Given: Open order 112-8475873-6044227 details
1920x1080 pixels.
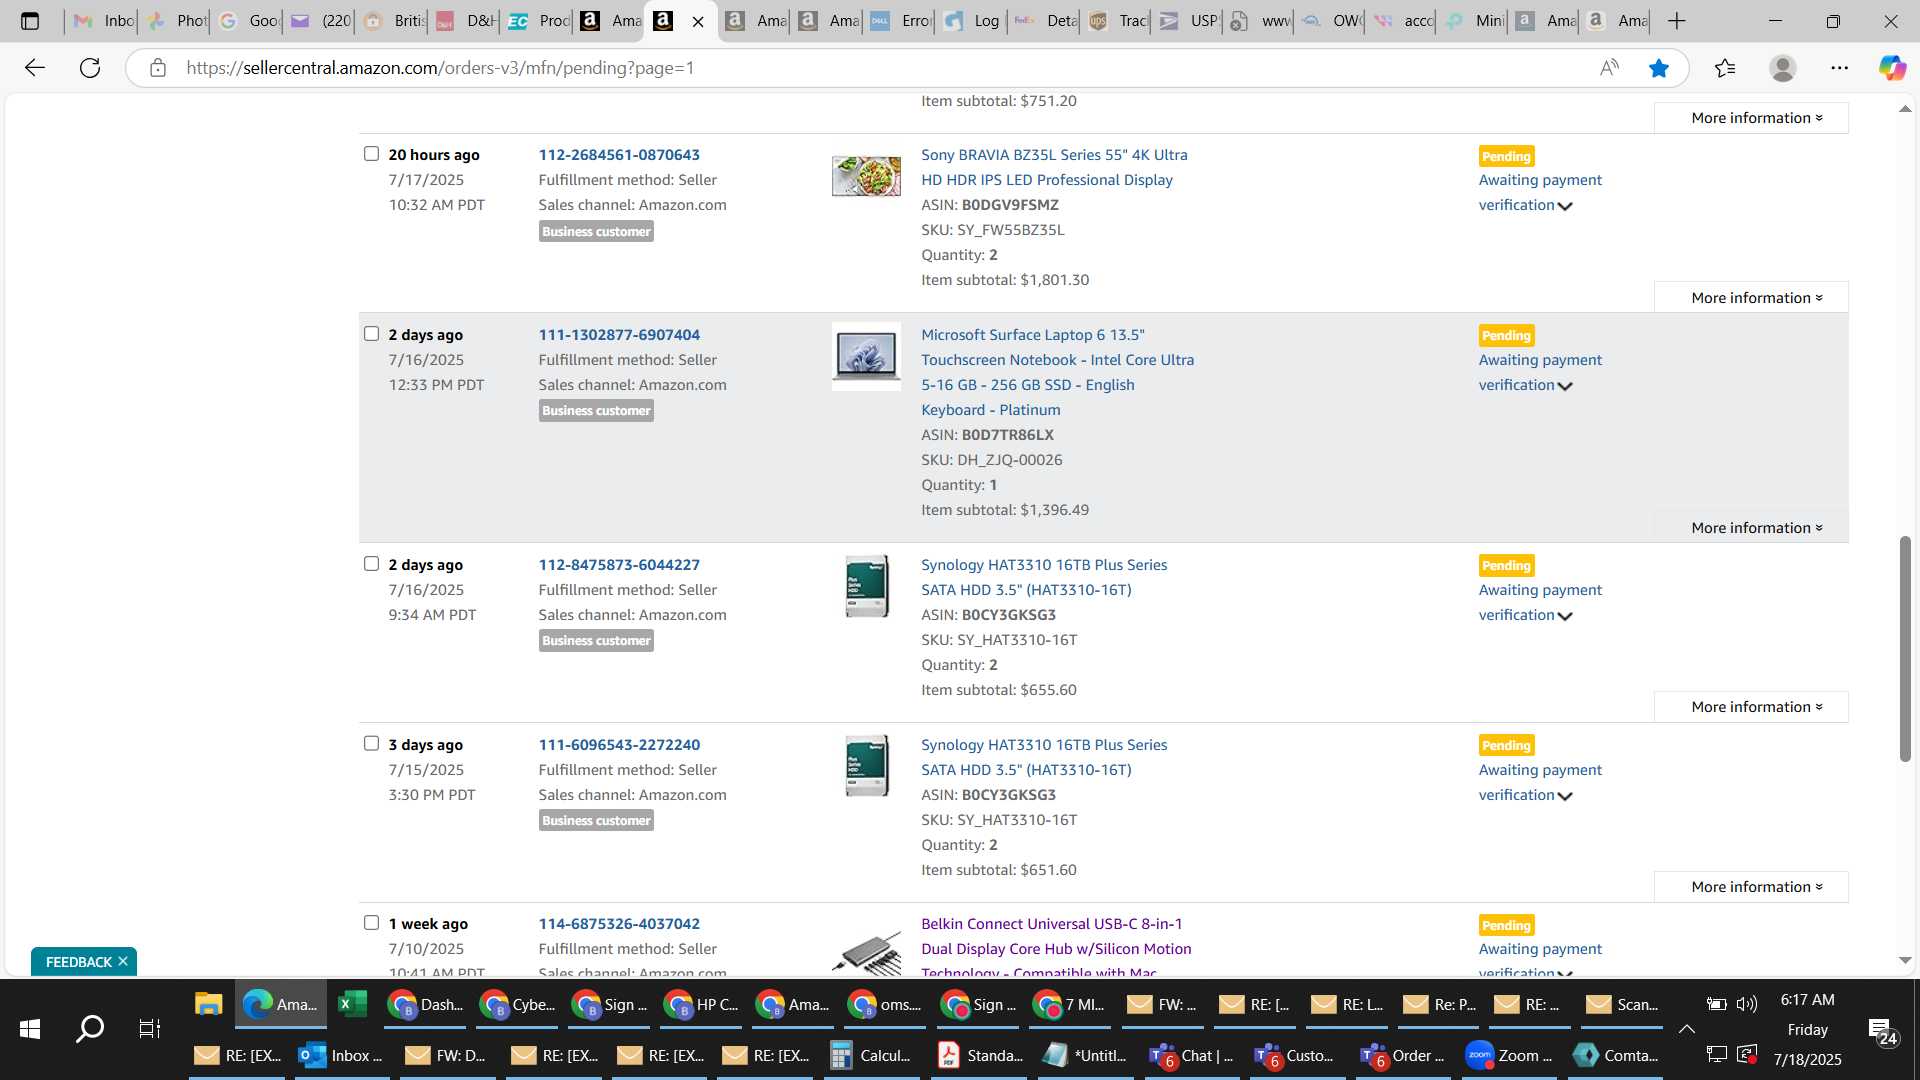Looking at the screenshot, I should (x=619, y=565).
